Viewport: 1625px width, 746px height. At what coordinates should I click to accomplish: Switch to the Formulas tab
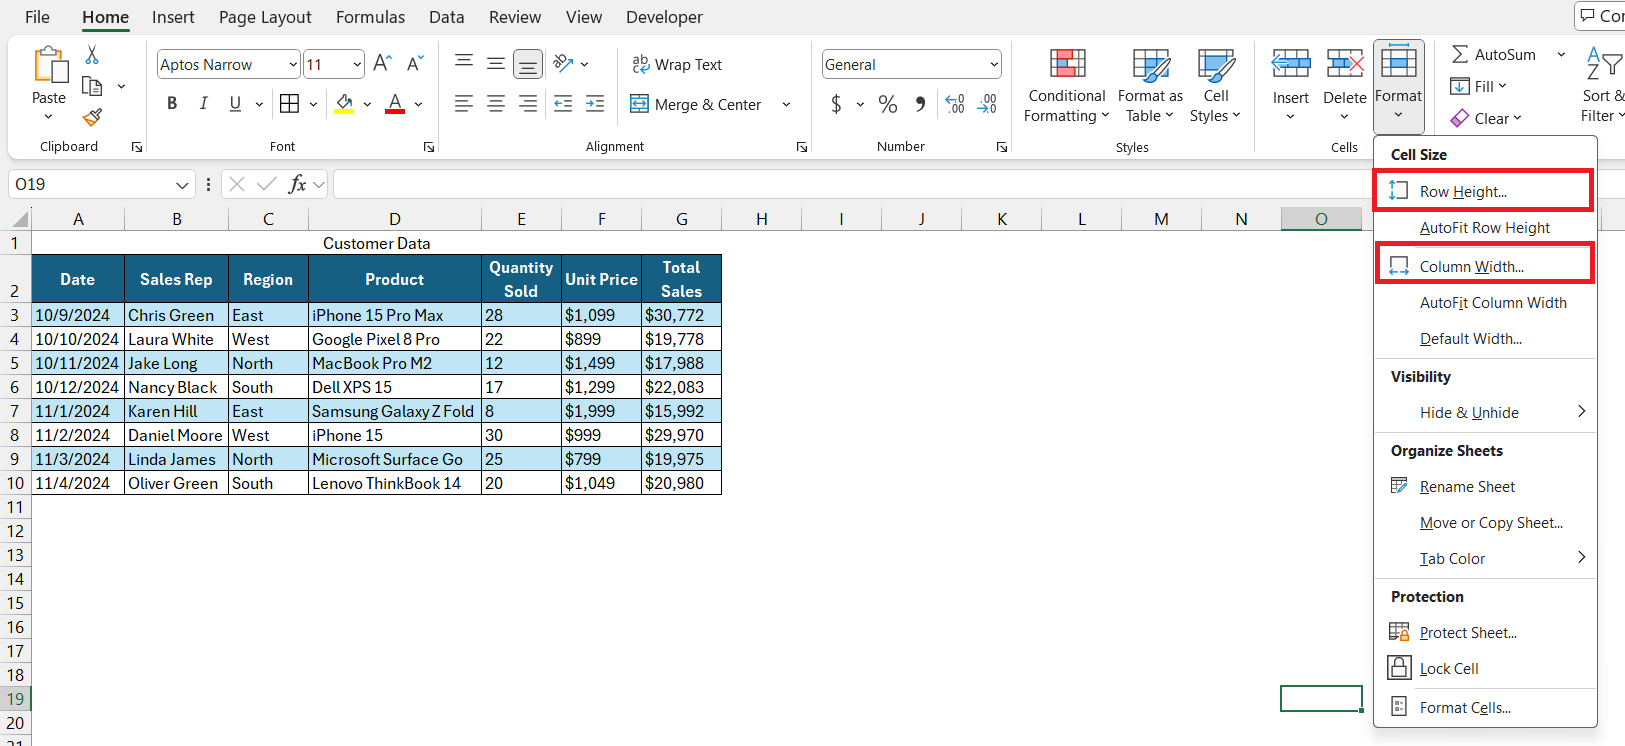click(370, 17)
